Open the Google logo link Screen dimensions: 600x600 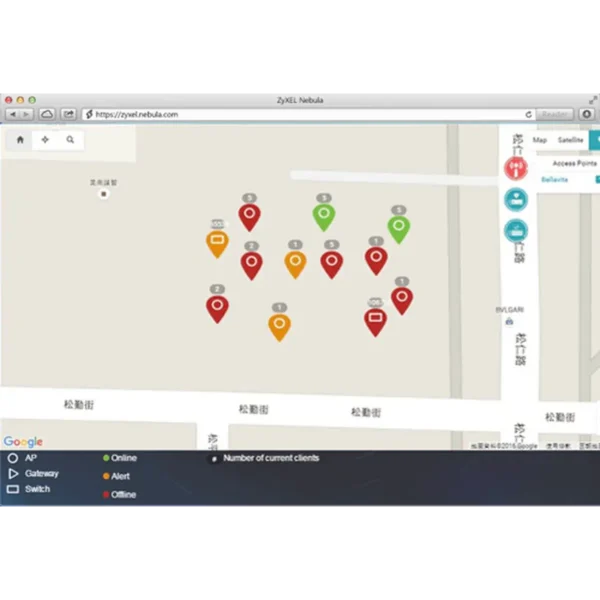[23, 442]
